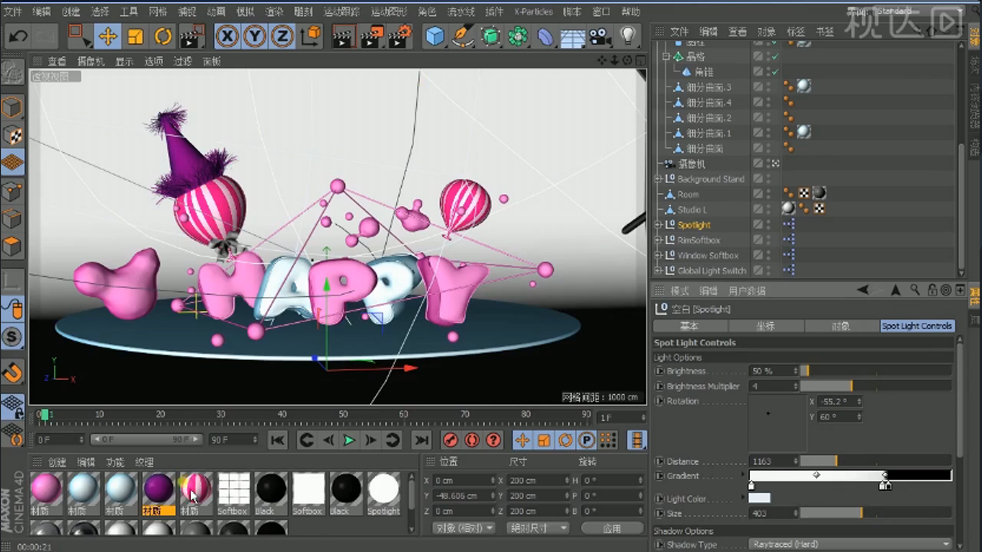Open the spline pen tool
Viewport: 982px width, 552px height.
pyautogui.click(x=462, y=36)
